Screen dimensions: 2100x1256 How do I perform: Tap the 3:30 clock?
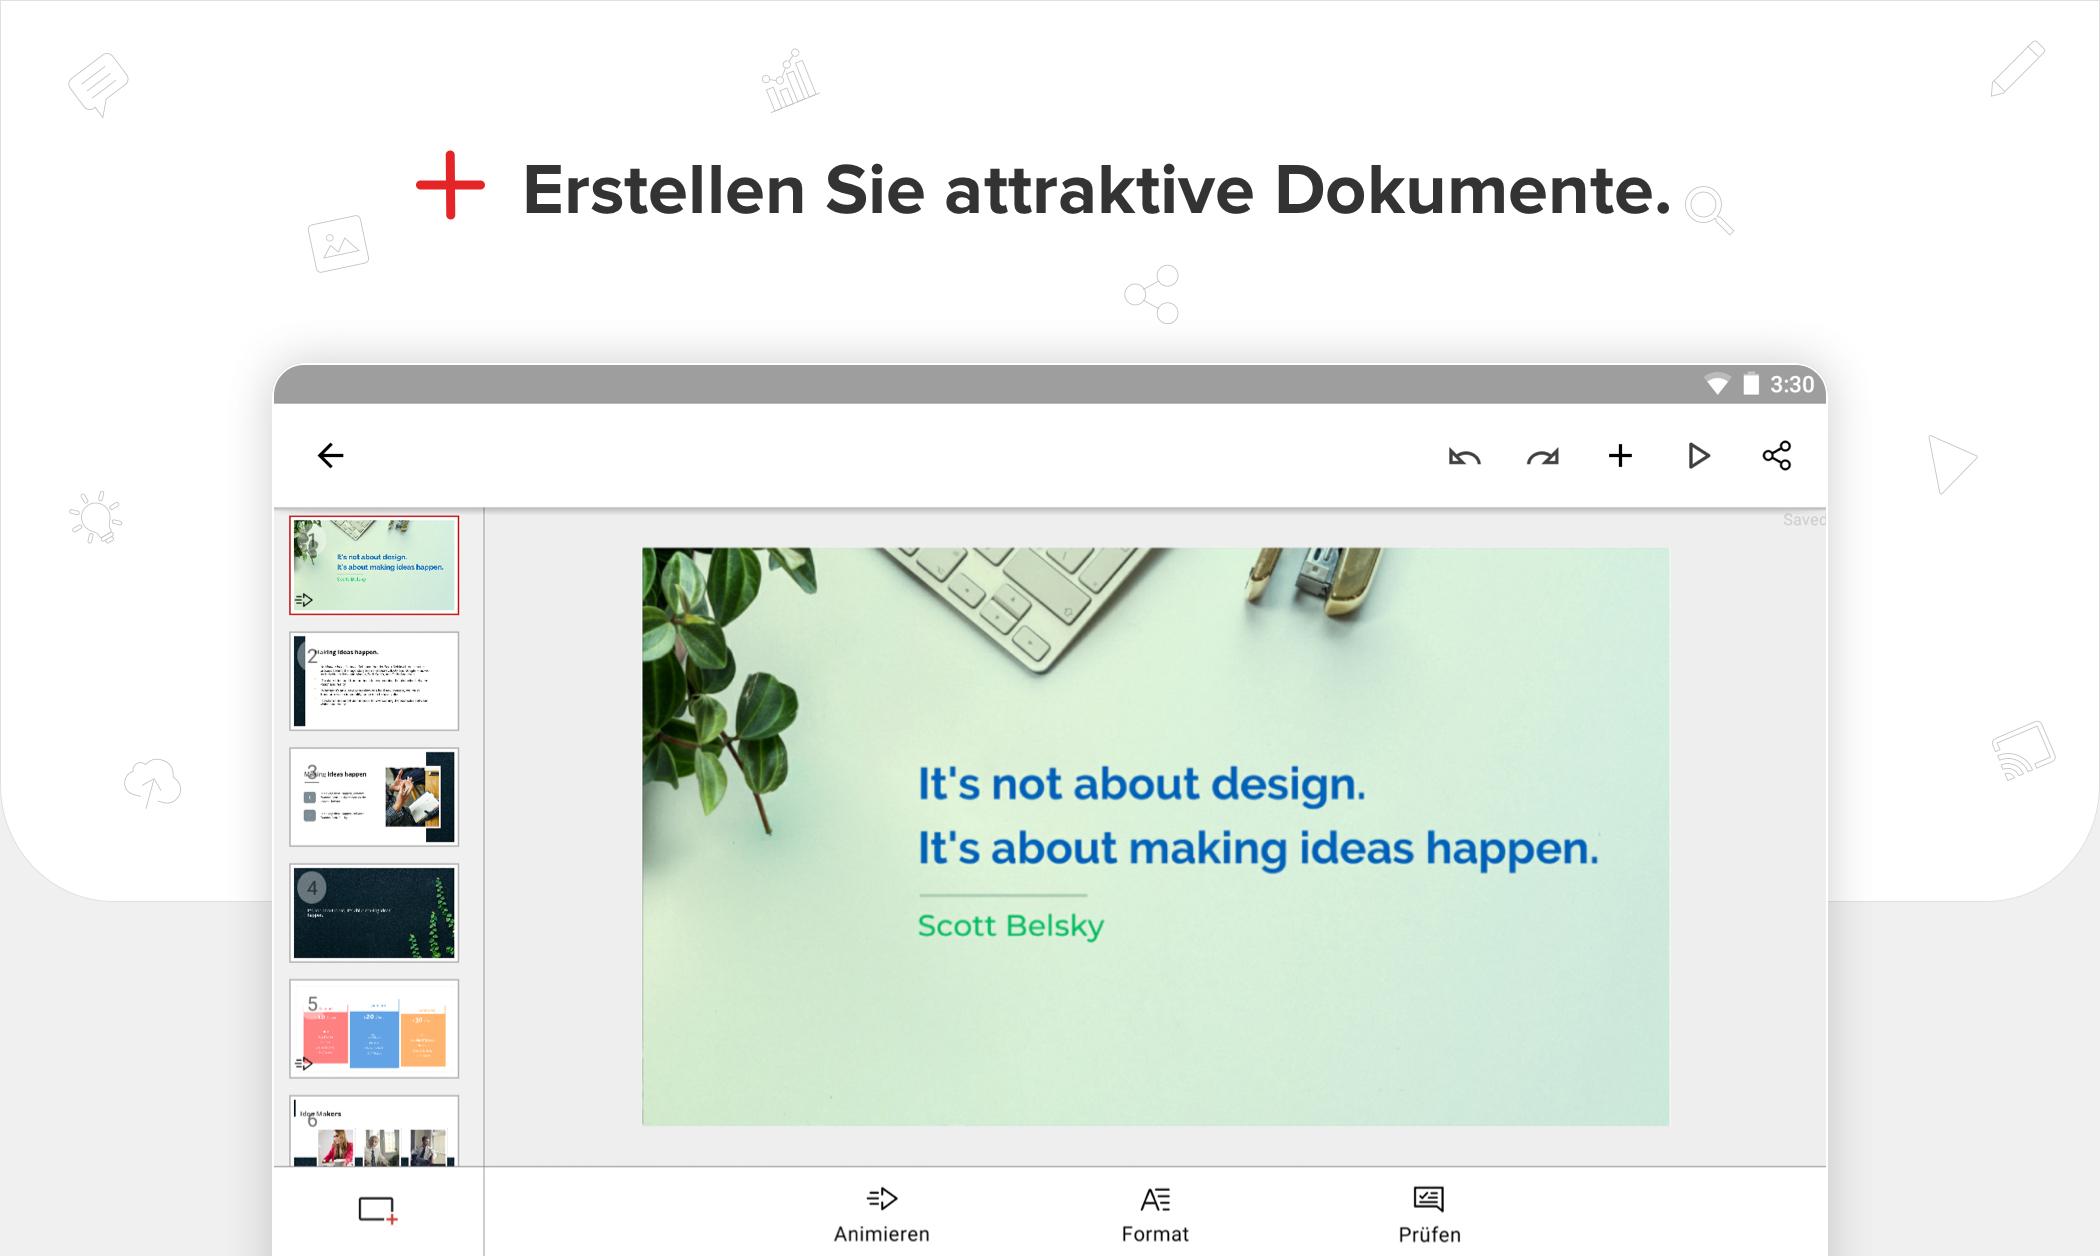(x=1792, y=385)
